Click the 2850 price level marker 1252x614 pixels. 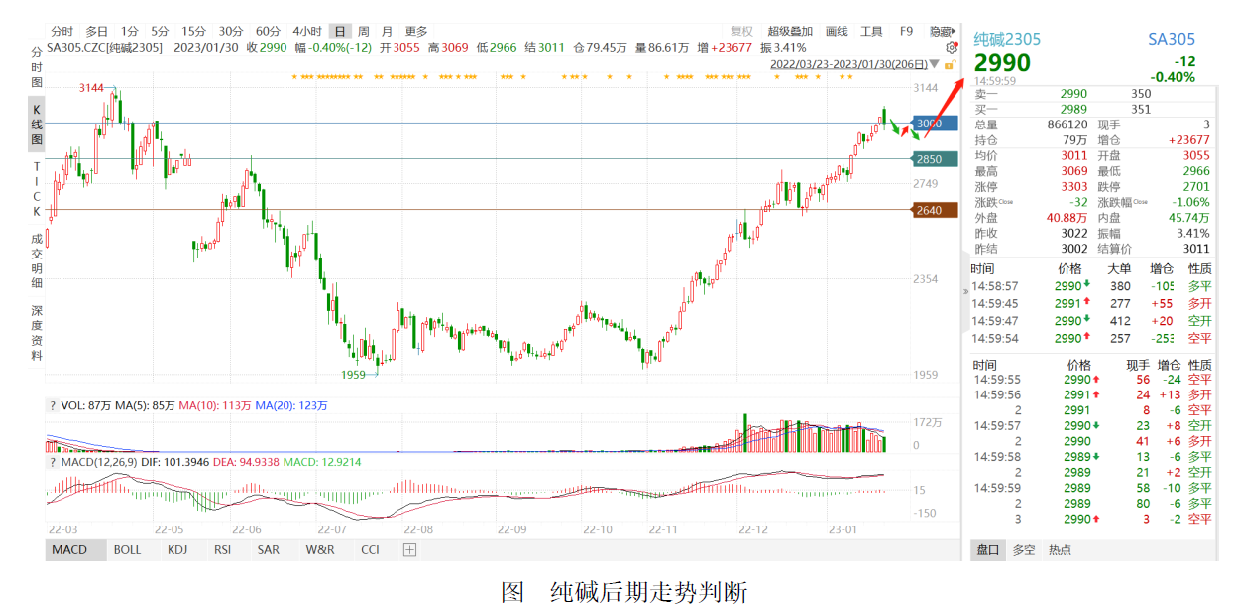934,159
